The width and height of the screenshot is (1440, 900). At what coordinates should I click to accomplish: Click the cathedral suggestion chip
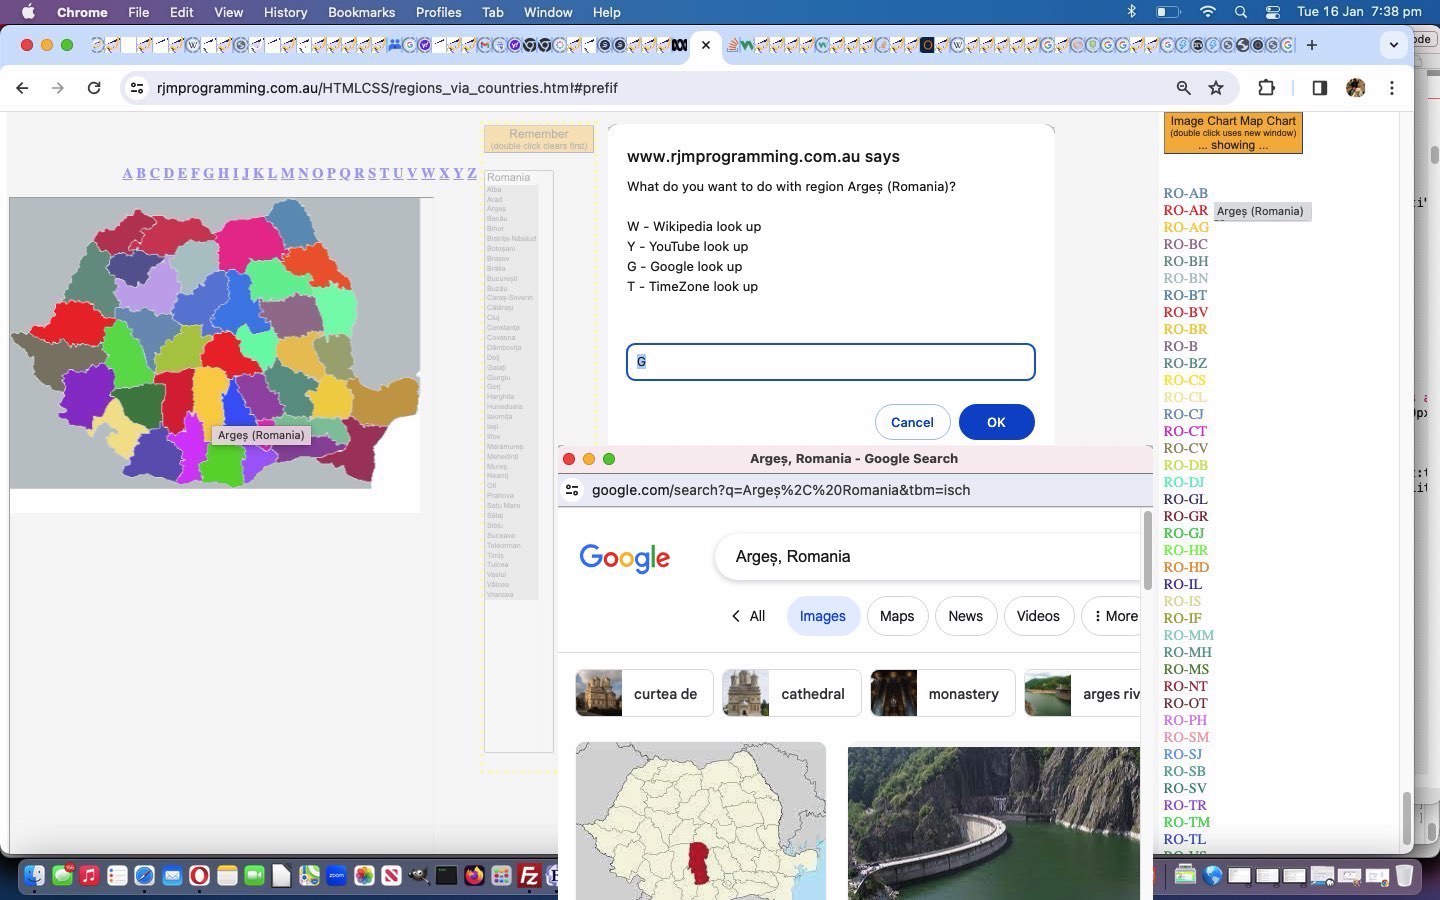pos(791,694)
